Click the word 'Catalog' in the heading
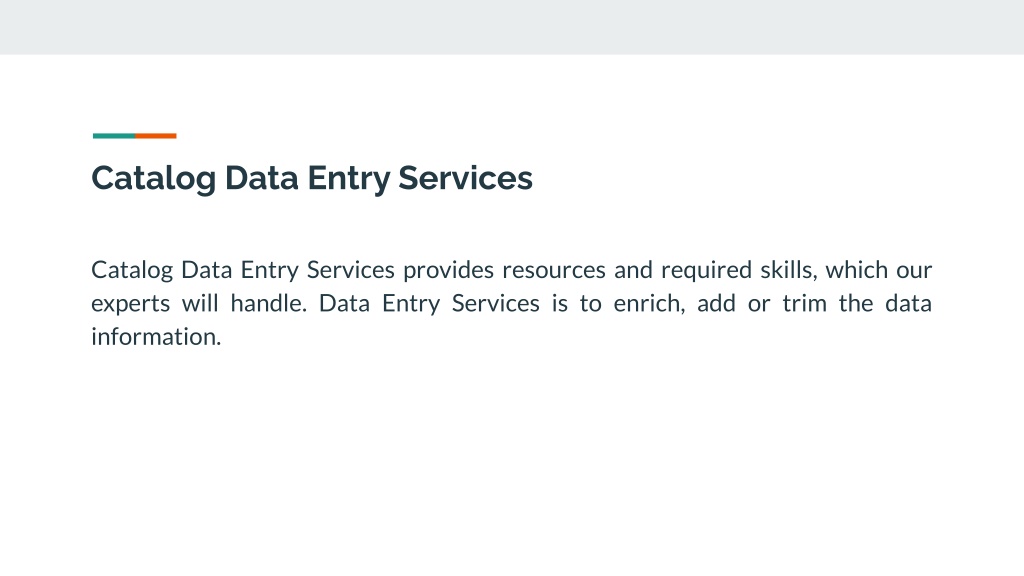 153,178
